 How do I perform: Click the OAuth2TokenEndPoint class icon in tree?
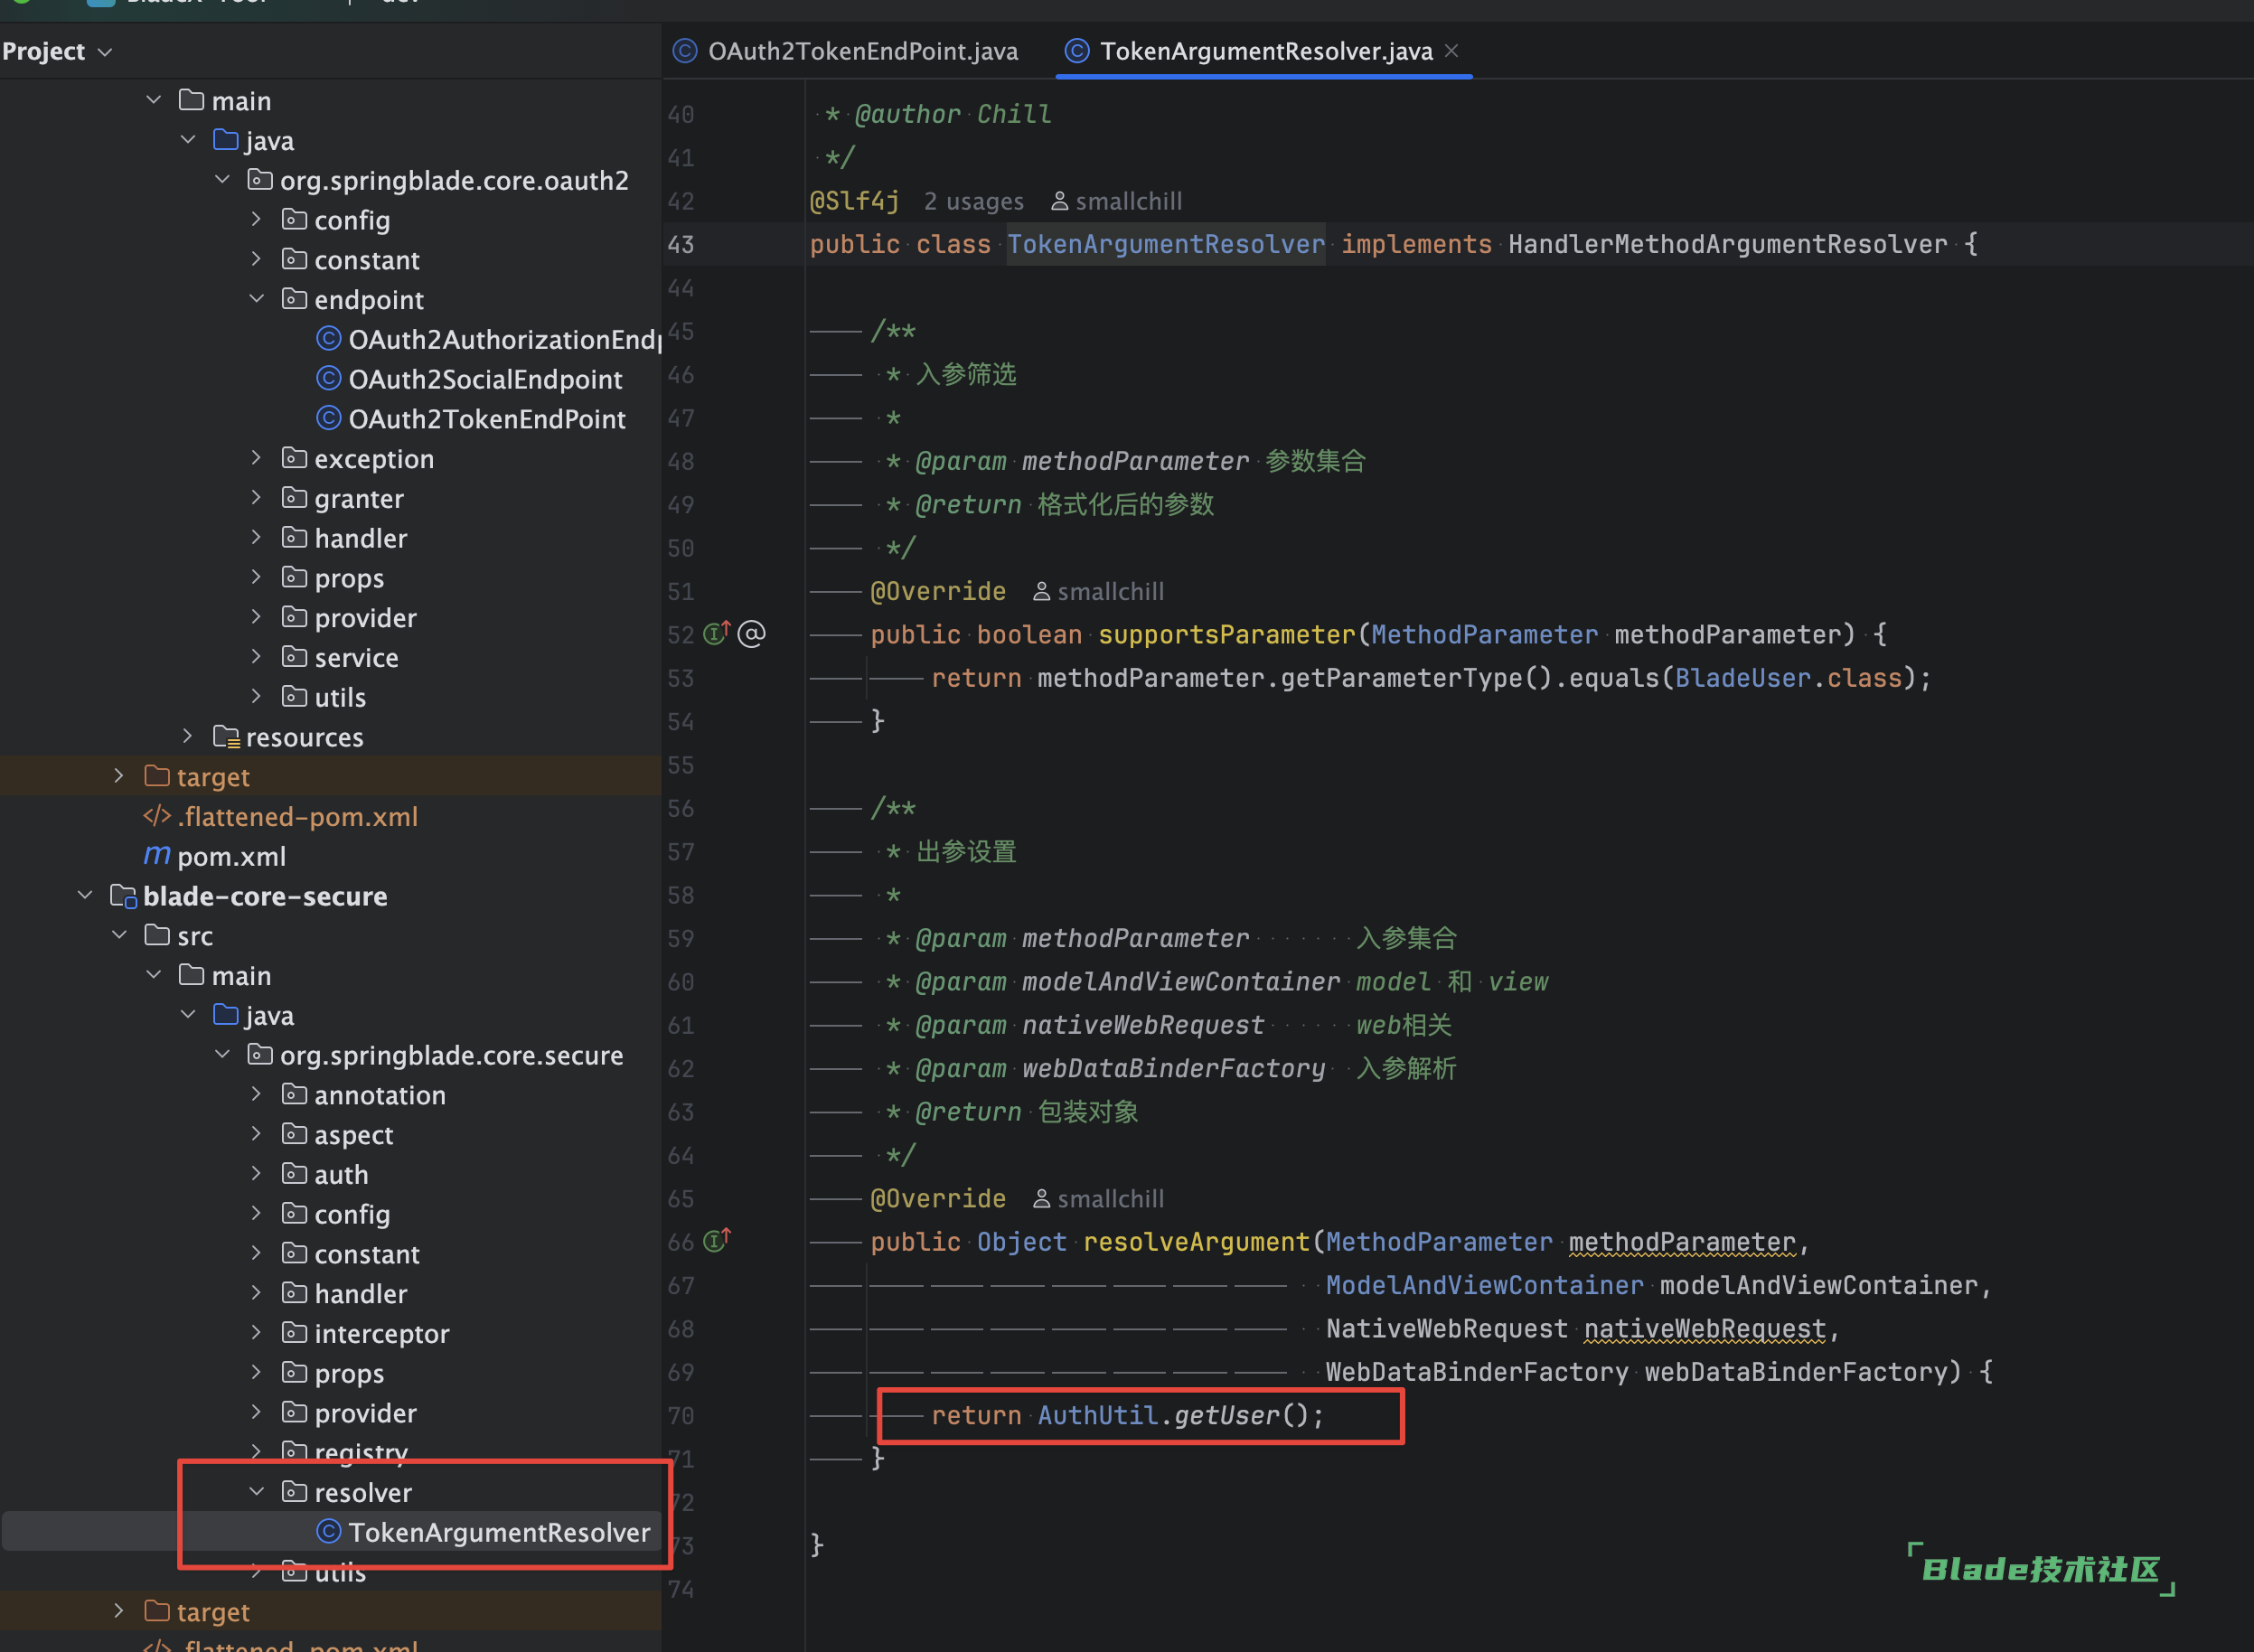coord(328,419)
